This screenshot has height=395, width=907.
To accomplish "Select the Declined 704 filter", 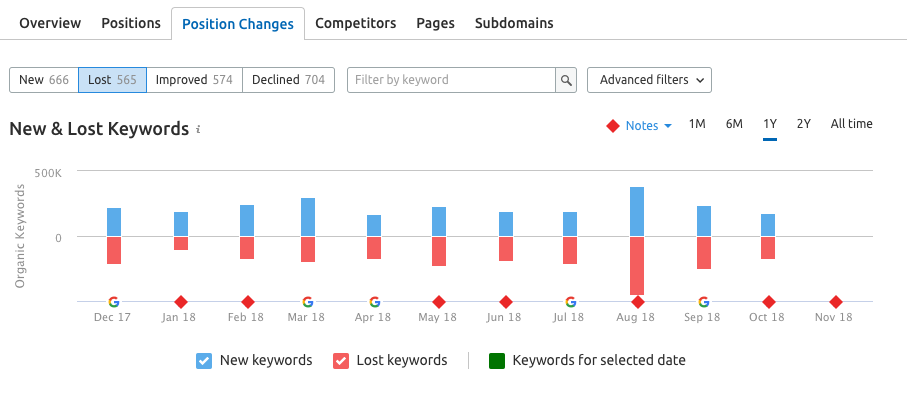I will coord(289,80).
